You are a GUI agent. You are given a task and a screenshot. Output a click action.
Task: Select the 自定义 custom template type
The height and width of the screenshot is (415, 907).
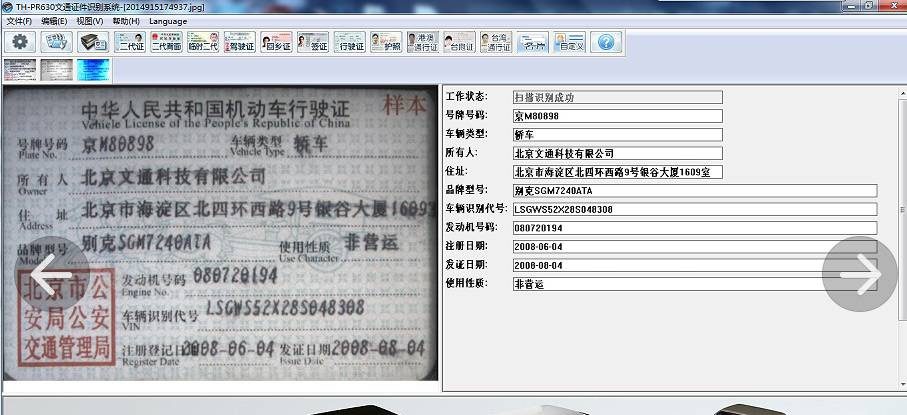pos(569,42)
